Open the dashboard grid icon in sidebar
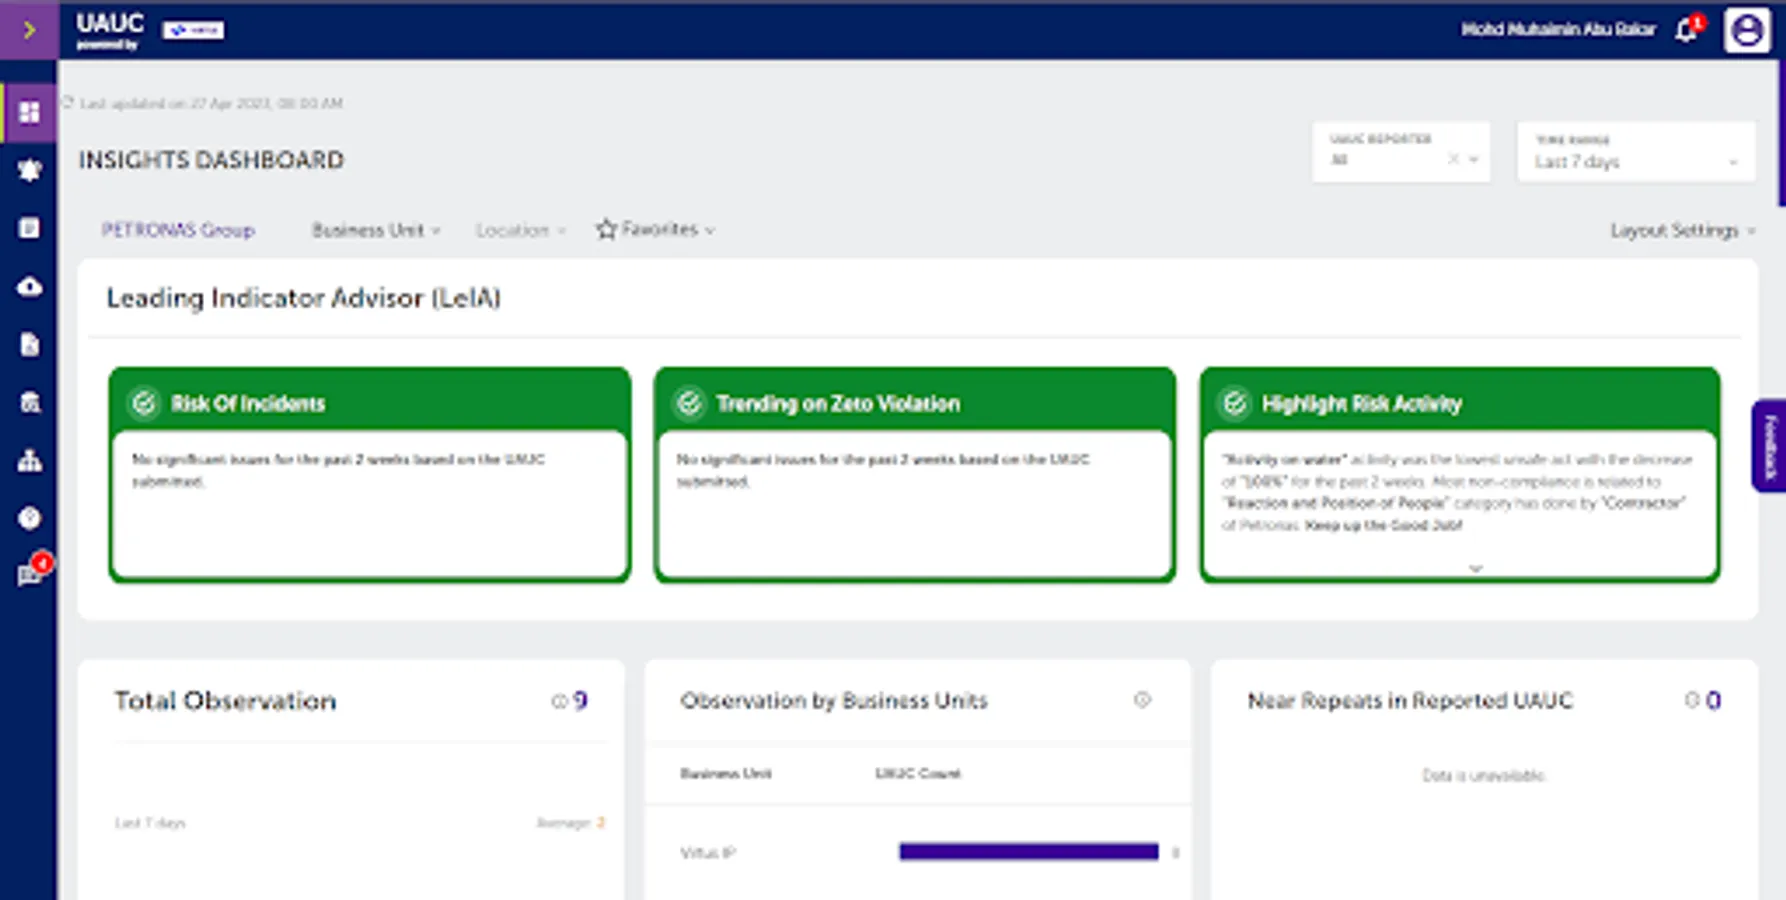 coord(29,112)
